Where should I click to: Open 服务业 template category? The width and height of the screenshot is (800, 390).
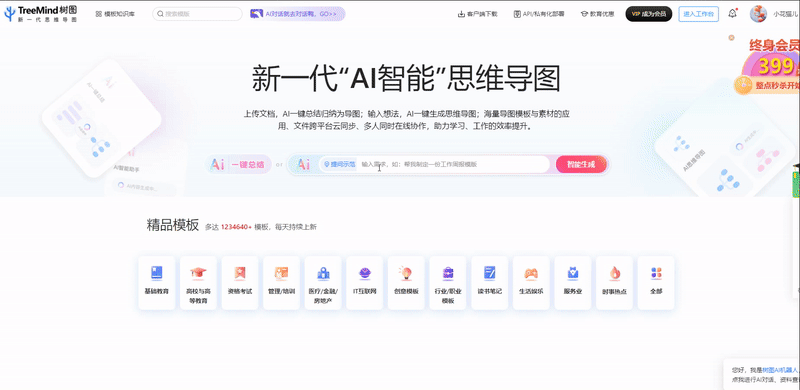pos(572,282)
